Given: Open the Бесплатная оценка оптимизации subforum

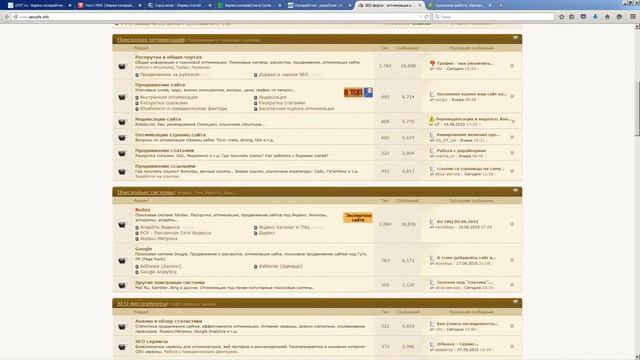Looking at the screenshot, I should point(297,109).
